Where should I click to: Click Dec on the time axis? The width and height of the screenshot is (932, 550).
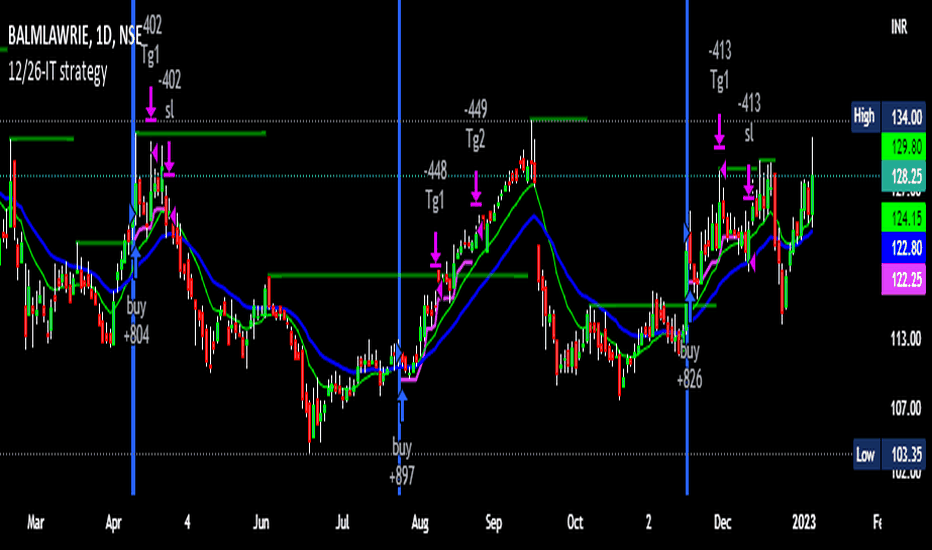(x=722, y=523)
